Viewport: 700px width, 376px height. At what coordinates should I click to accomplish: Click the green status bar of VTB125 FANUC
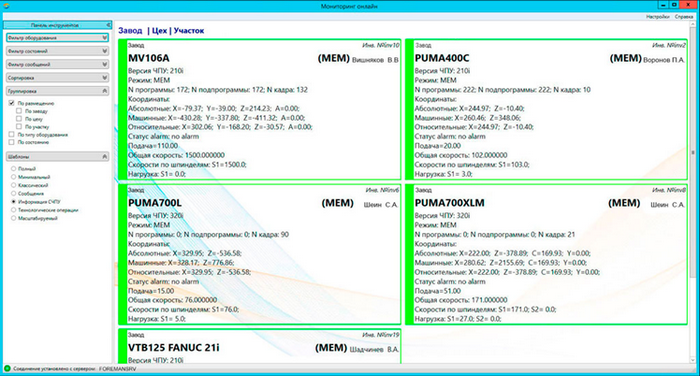(x=122, y=347)
